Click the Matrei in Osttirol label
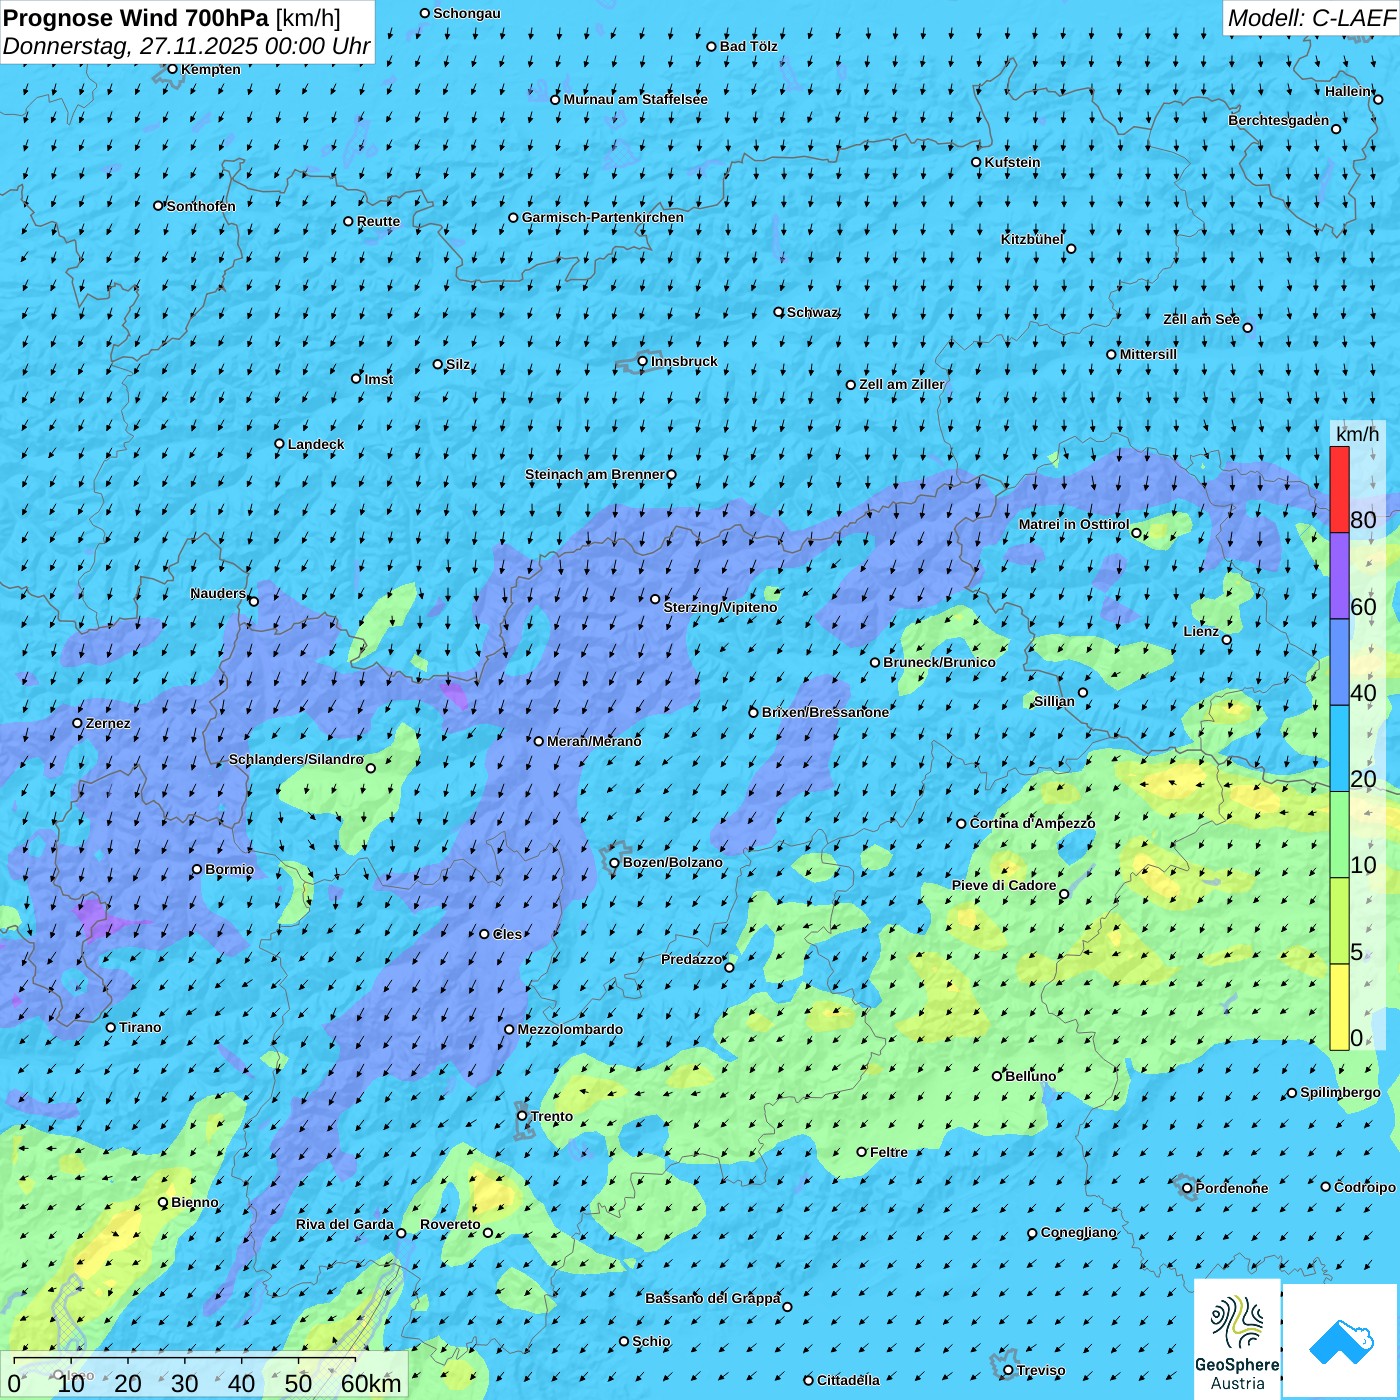This screenshot has width=1400, height=1400. point(1074,524)
